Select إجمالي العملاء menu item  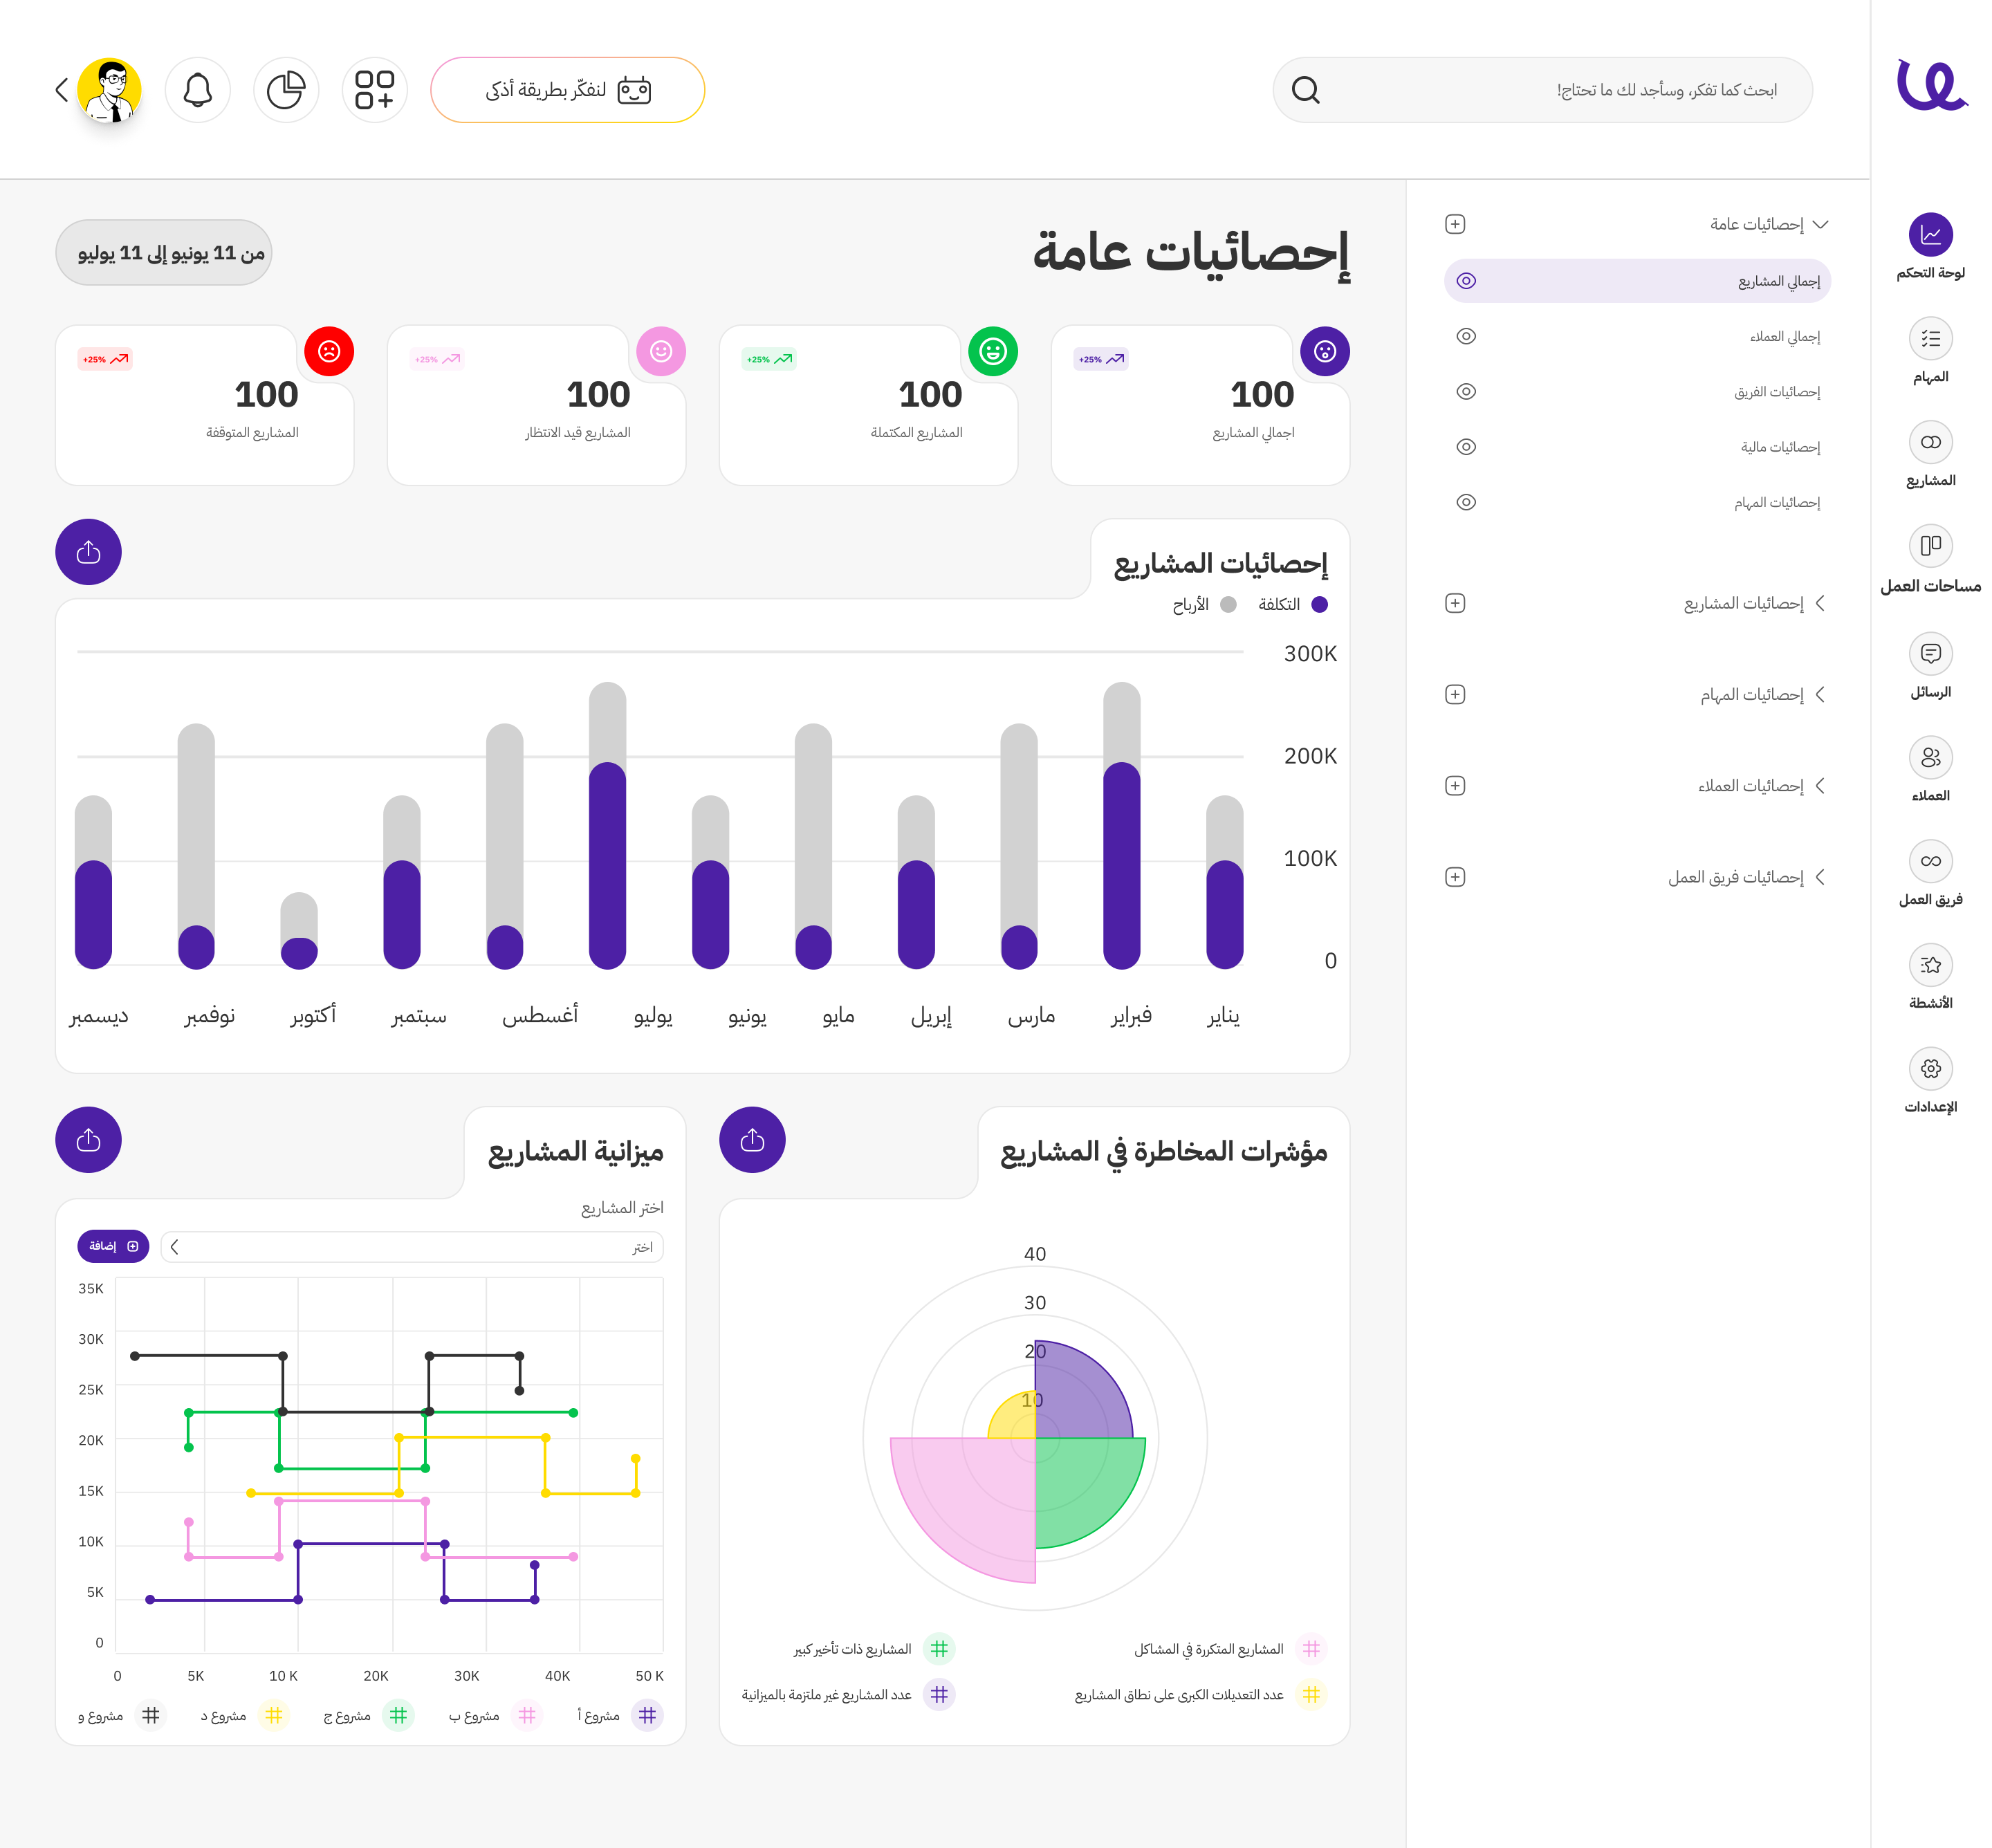pyautogui.click(x=1637, y=336)
